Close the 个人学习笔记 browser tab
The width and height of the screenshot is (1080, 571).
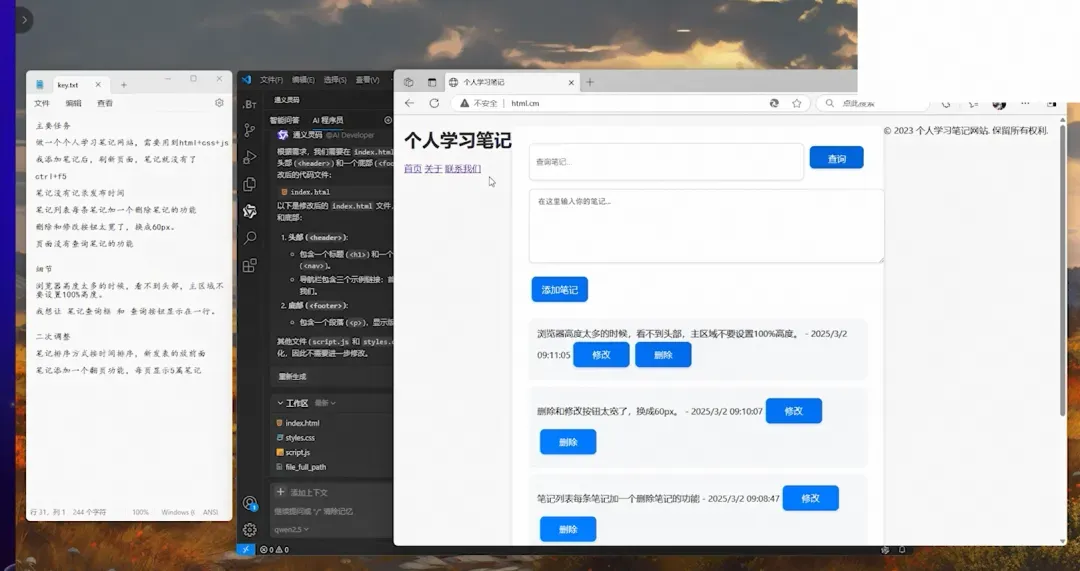(x=571, y=82)
